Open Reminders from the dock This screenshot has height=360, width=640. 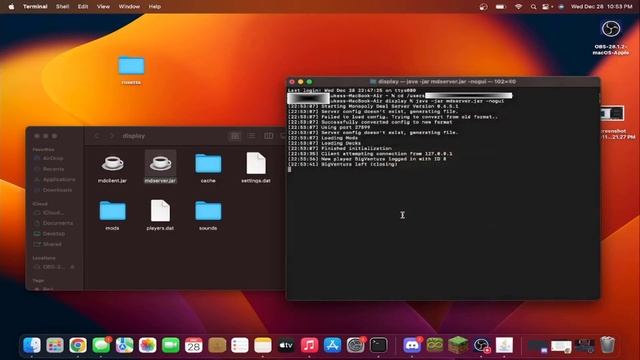240,345
